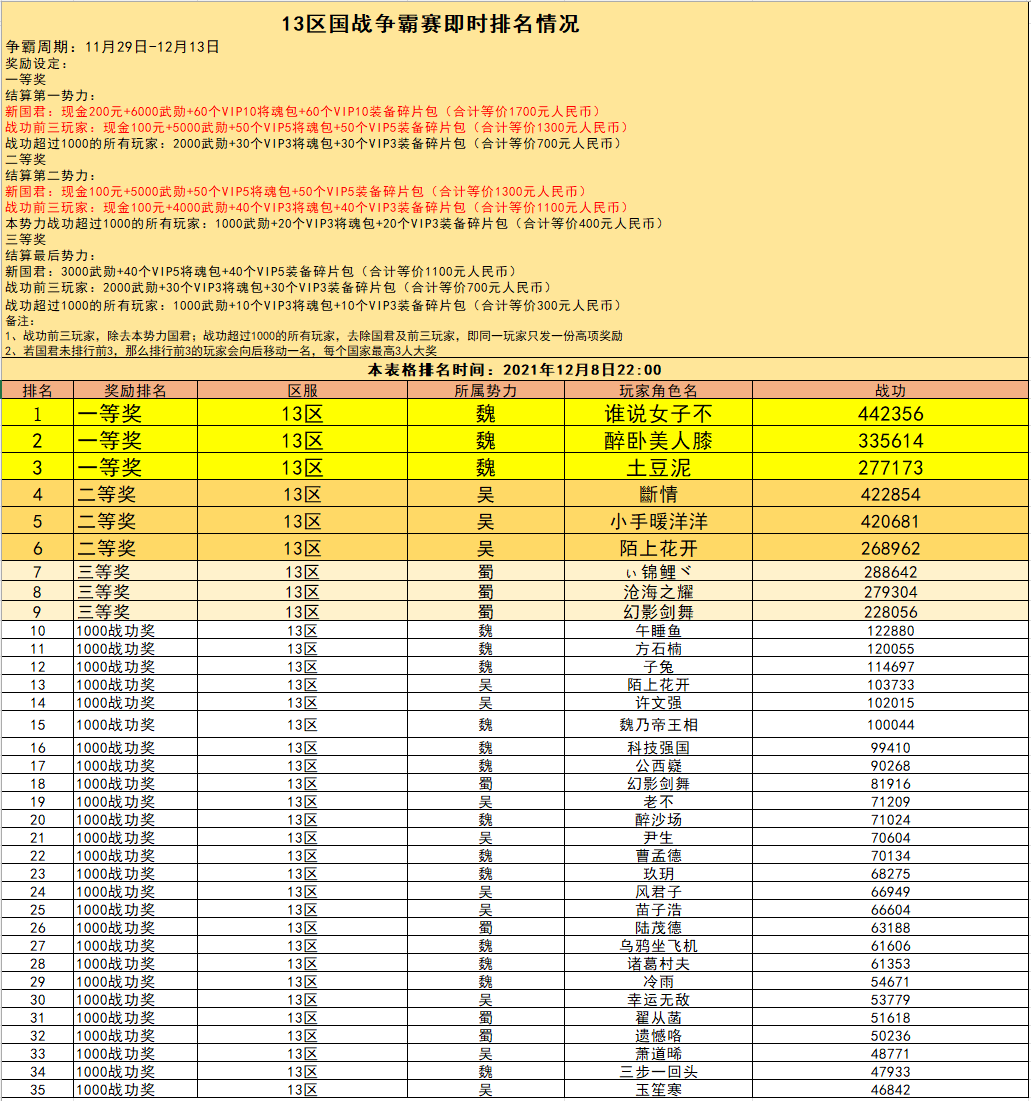Select player name 土豆泥
The image size is (1031, 1101).
pyautogui.click(x=659, y=467)
